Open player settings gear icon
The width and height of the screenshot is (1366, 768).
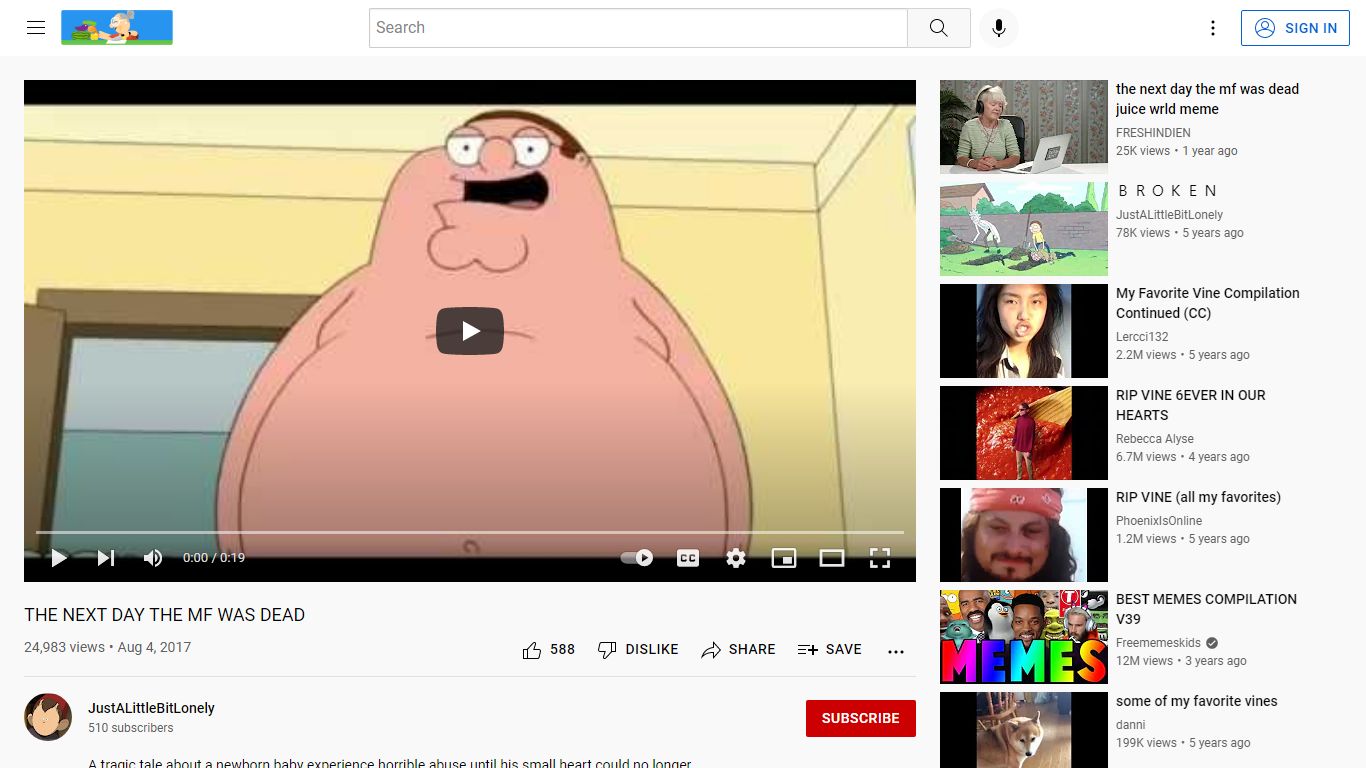(x=736, y=558)
